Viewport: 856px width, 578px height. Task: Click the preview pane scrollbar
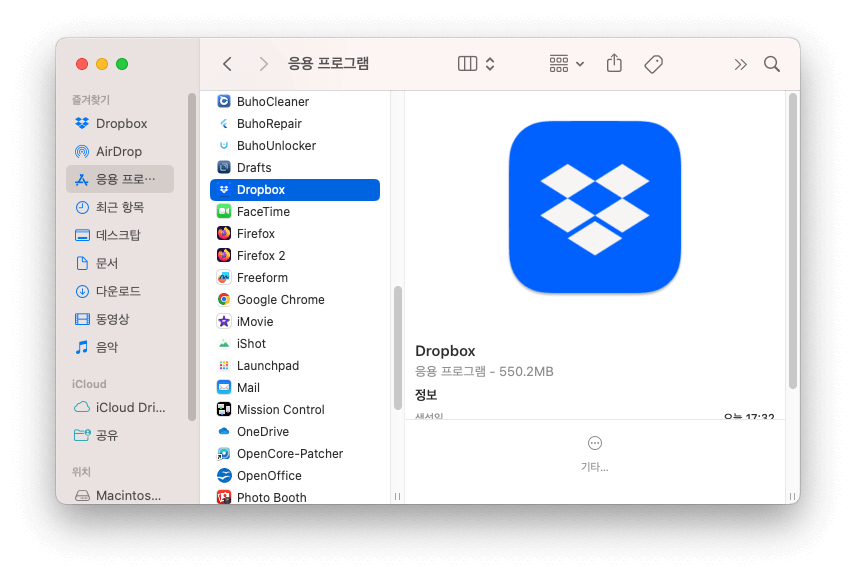click(793, 241)
